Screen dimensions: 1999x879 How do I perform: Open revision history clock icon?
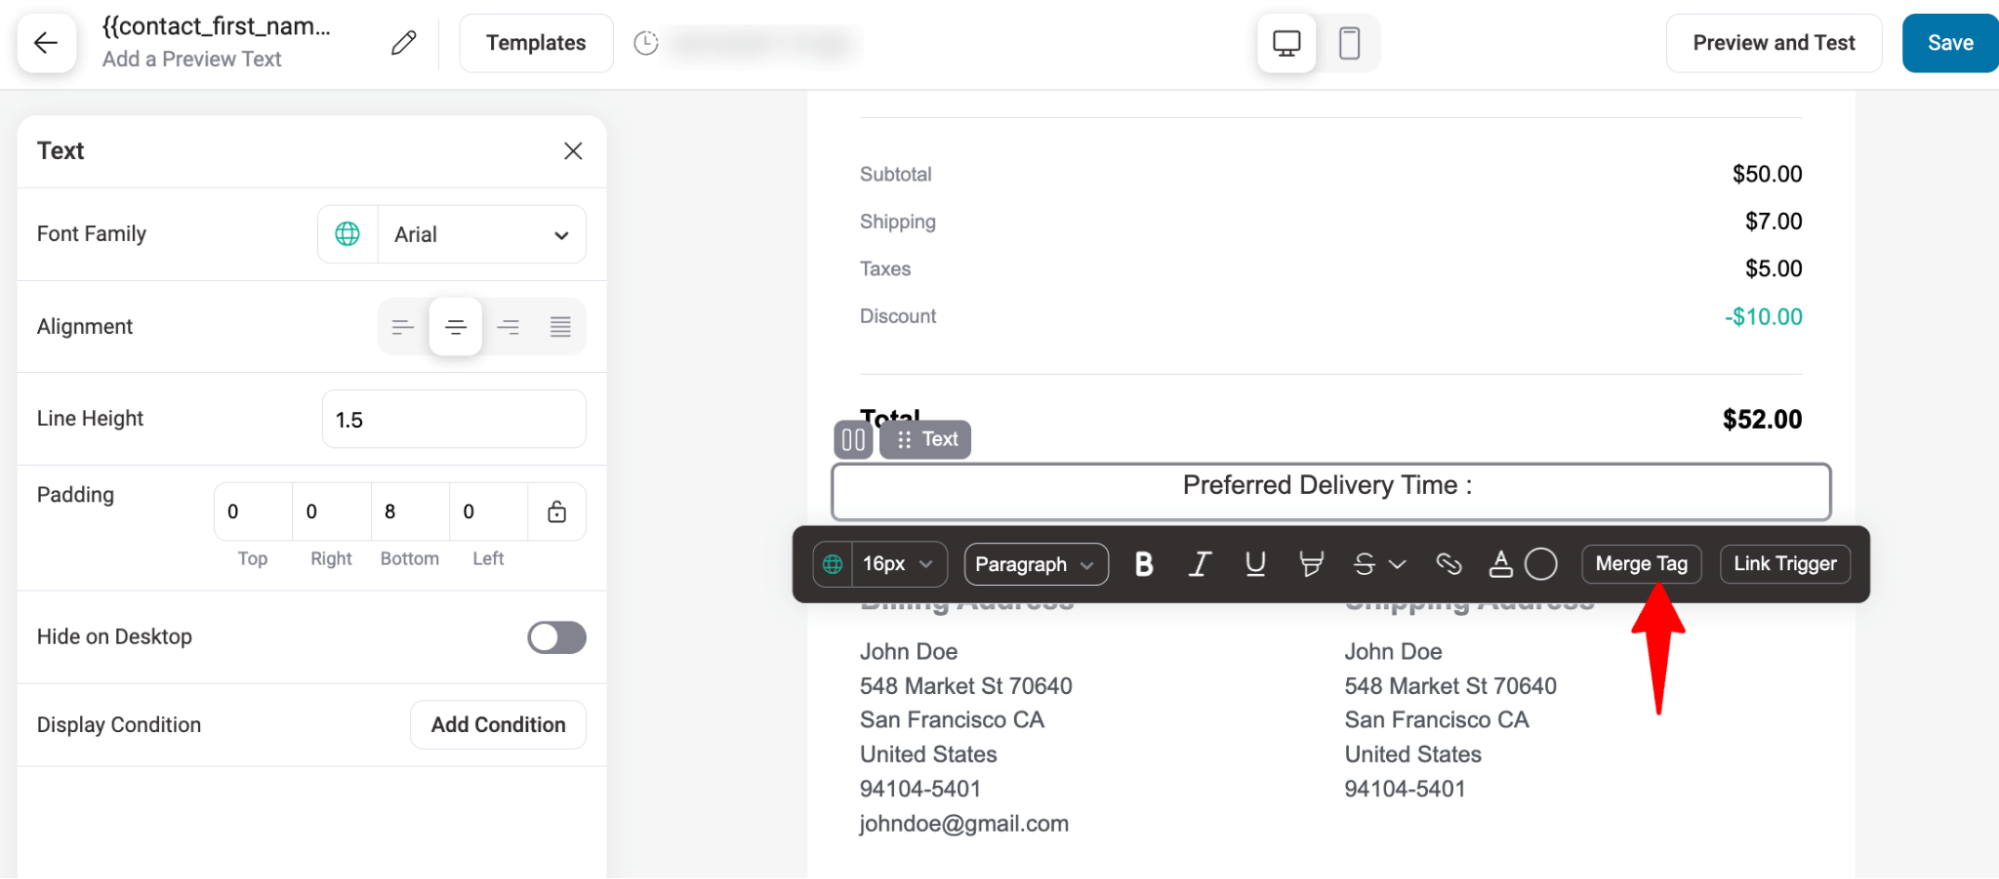[x=646, y=43]
